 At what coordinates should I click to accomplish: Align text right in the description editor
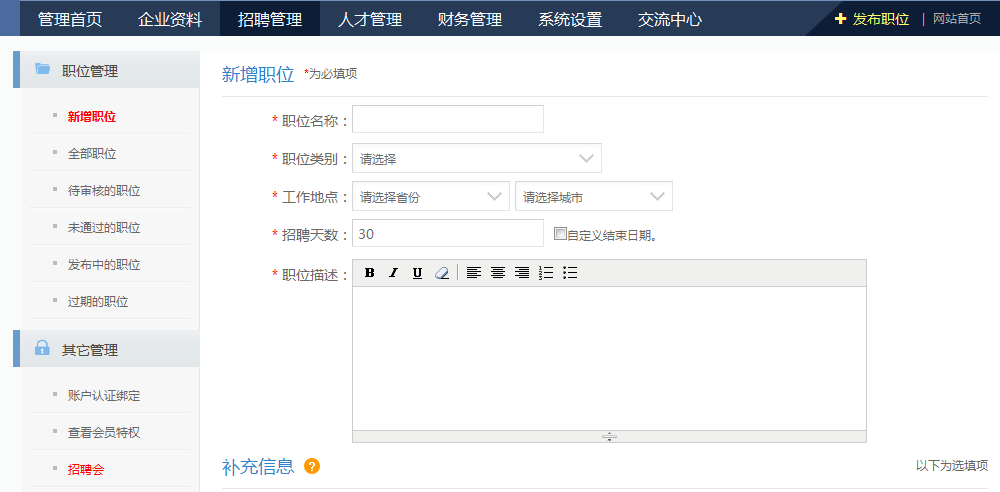(522, 273)
